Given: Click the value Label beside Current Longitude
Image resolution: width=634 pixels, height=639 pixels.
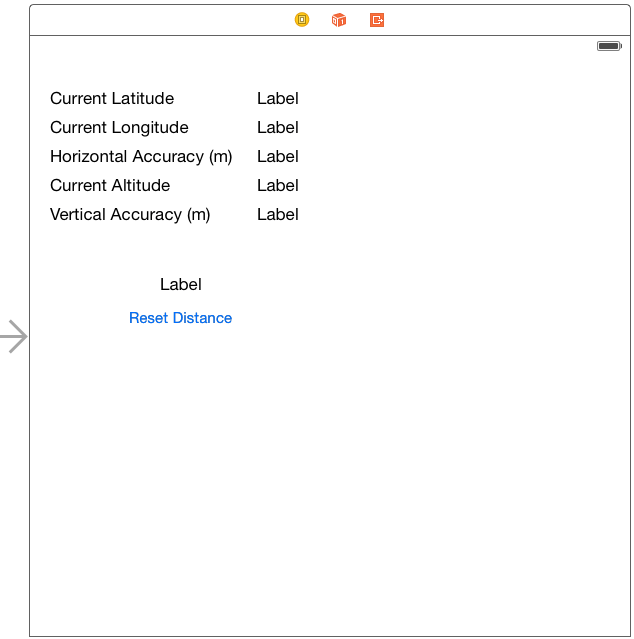Looking at the screenshot, I should 278,128.
